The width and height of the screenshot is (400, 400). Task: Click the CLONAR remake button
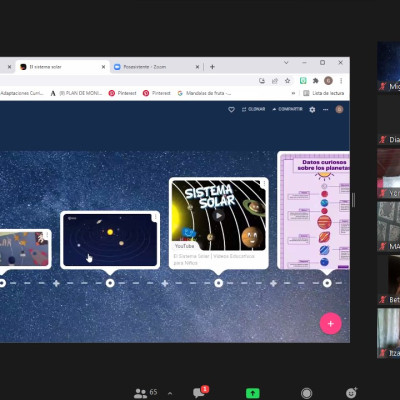pos(253,109)
